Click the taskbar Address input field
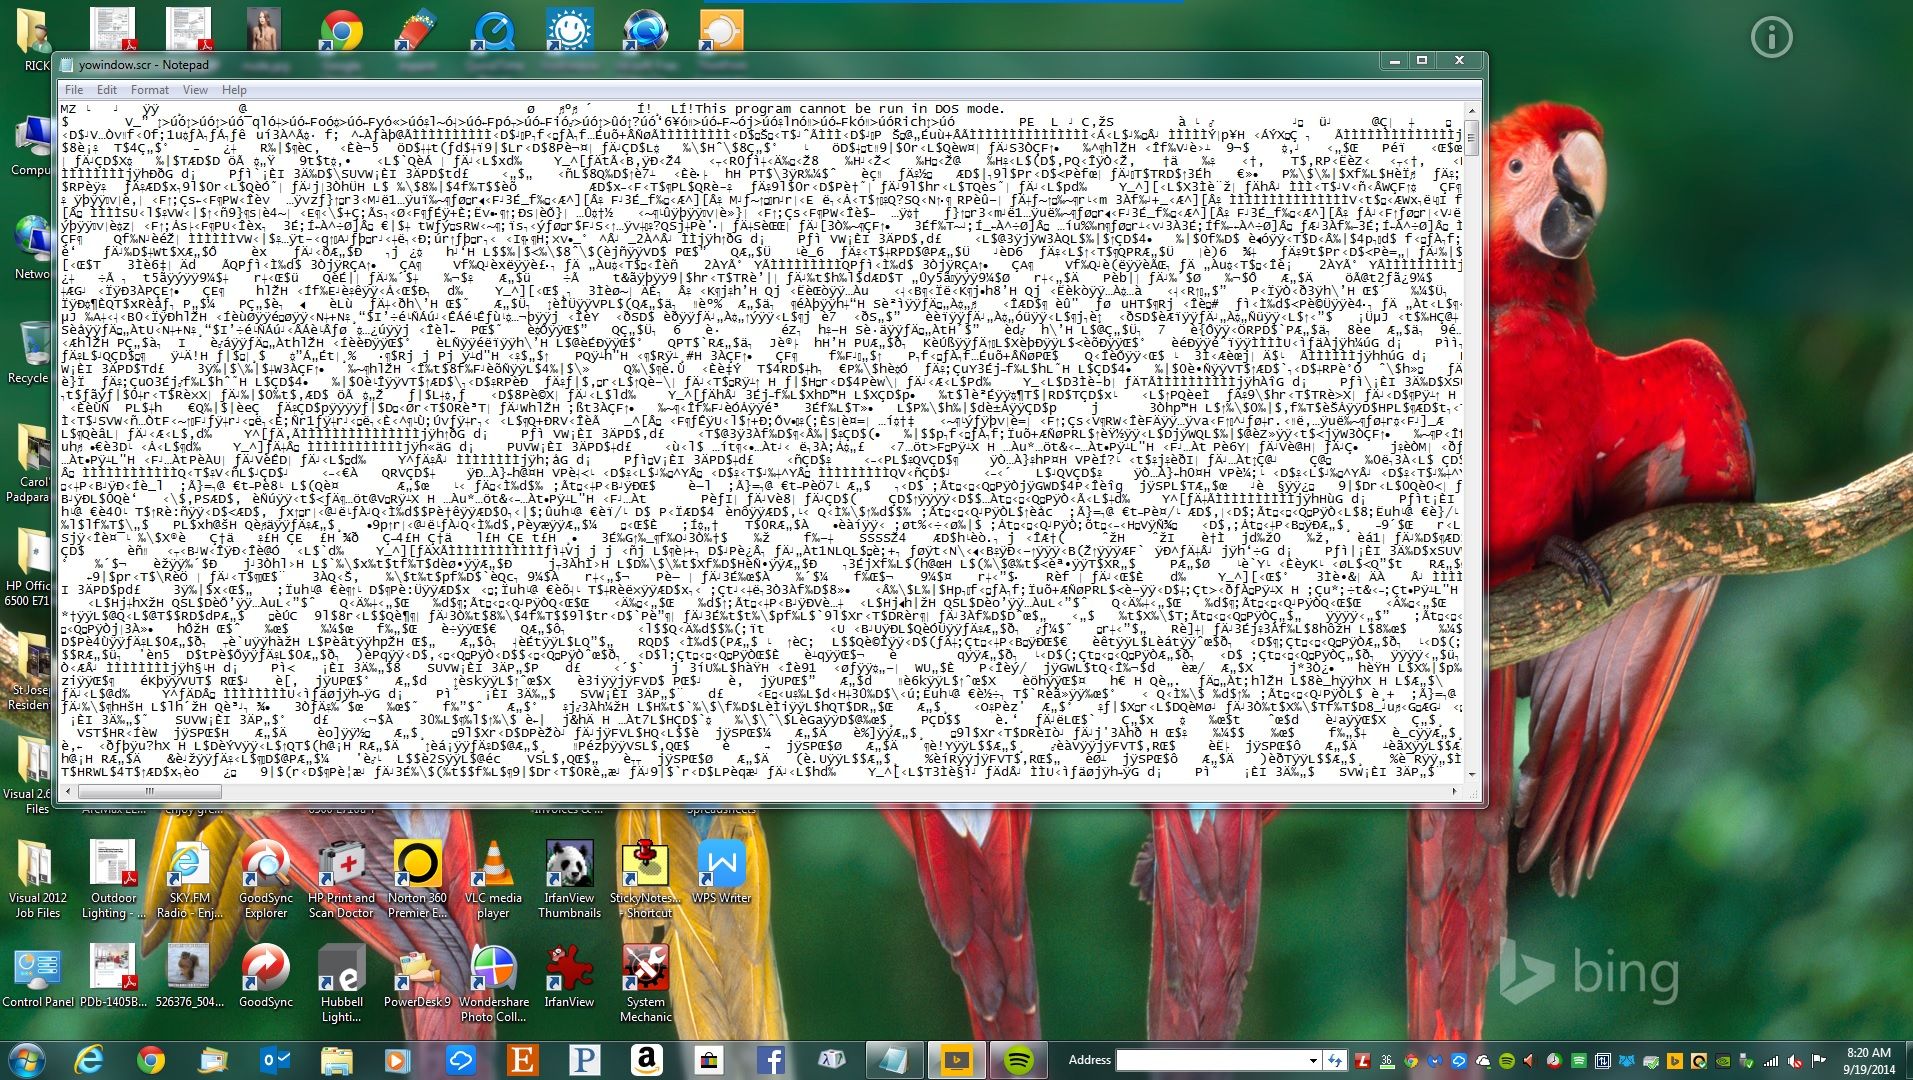Viewport: 1913px width, 1080px height. 1212,1060
